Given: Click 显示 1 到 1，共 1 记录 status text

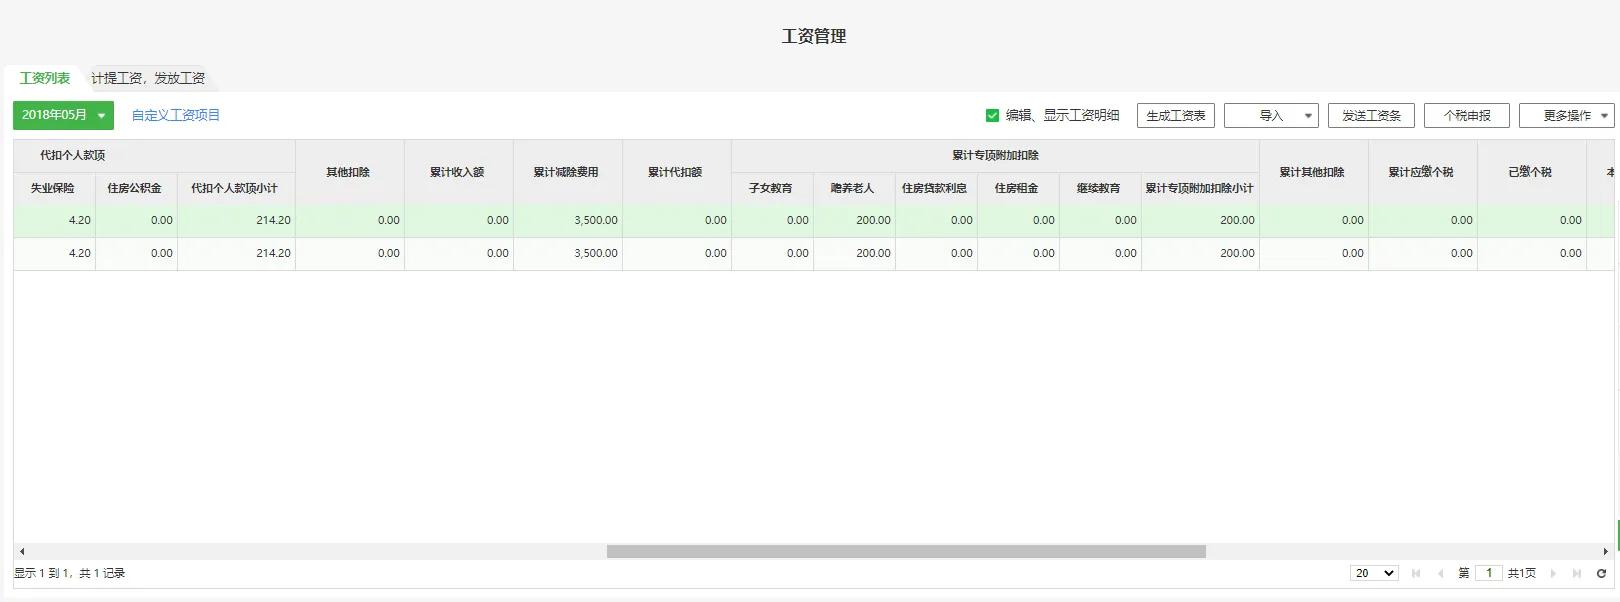Looking at the screenshot, I should (x=69, y=573).
